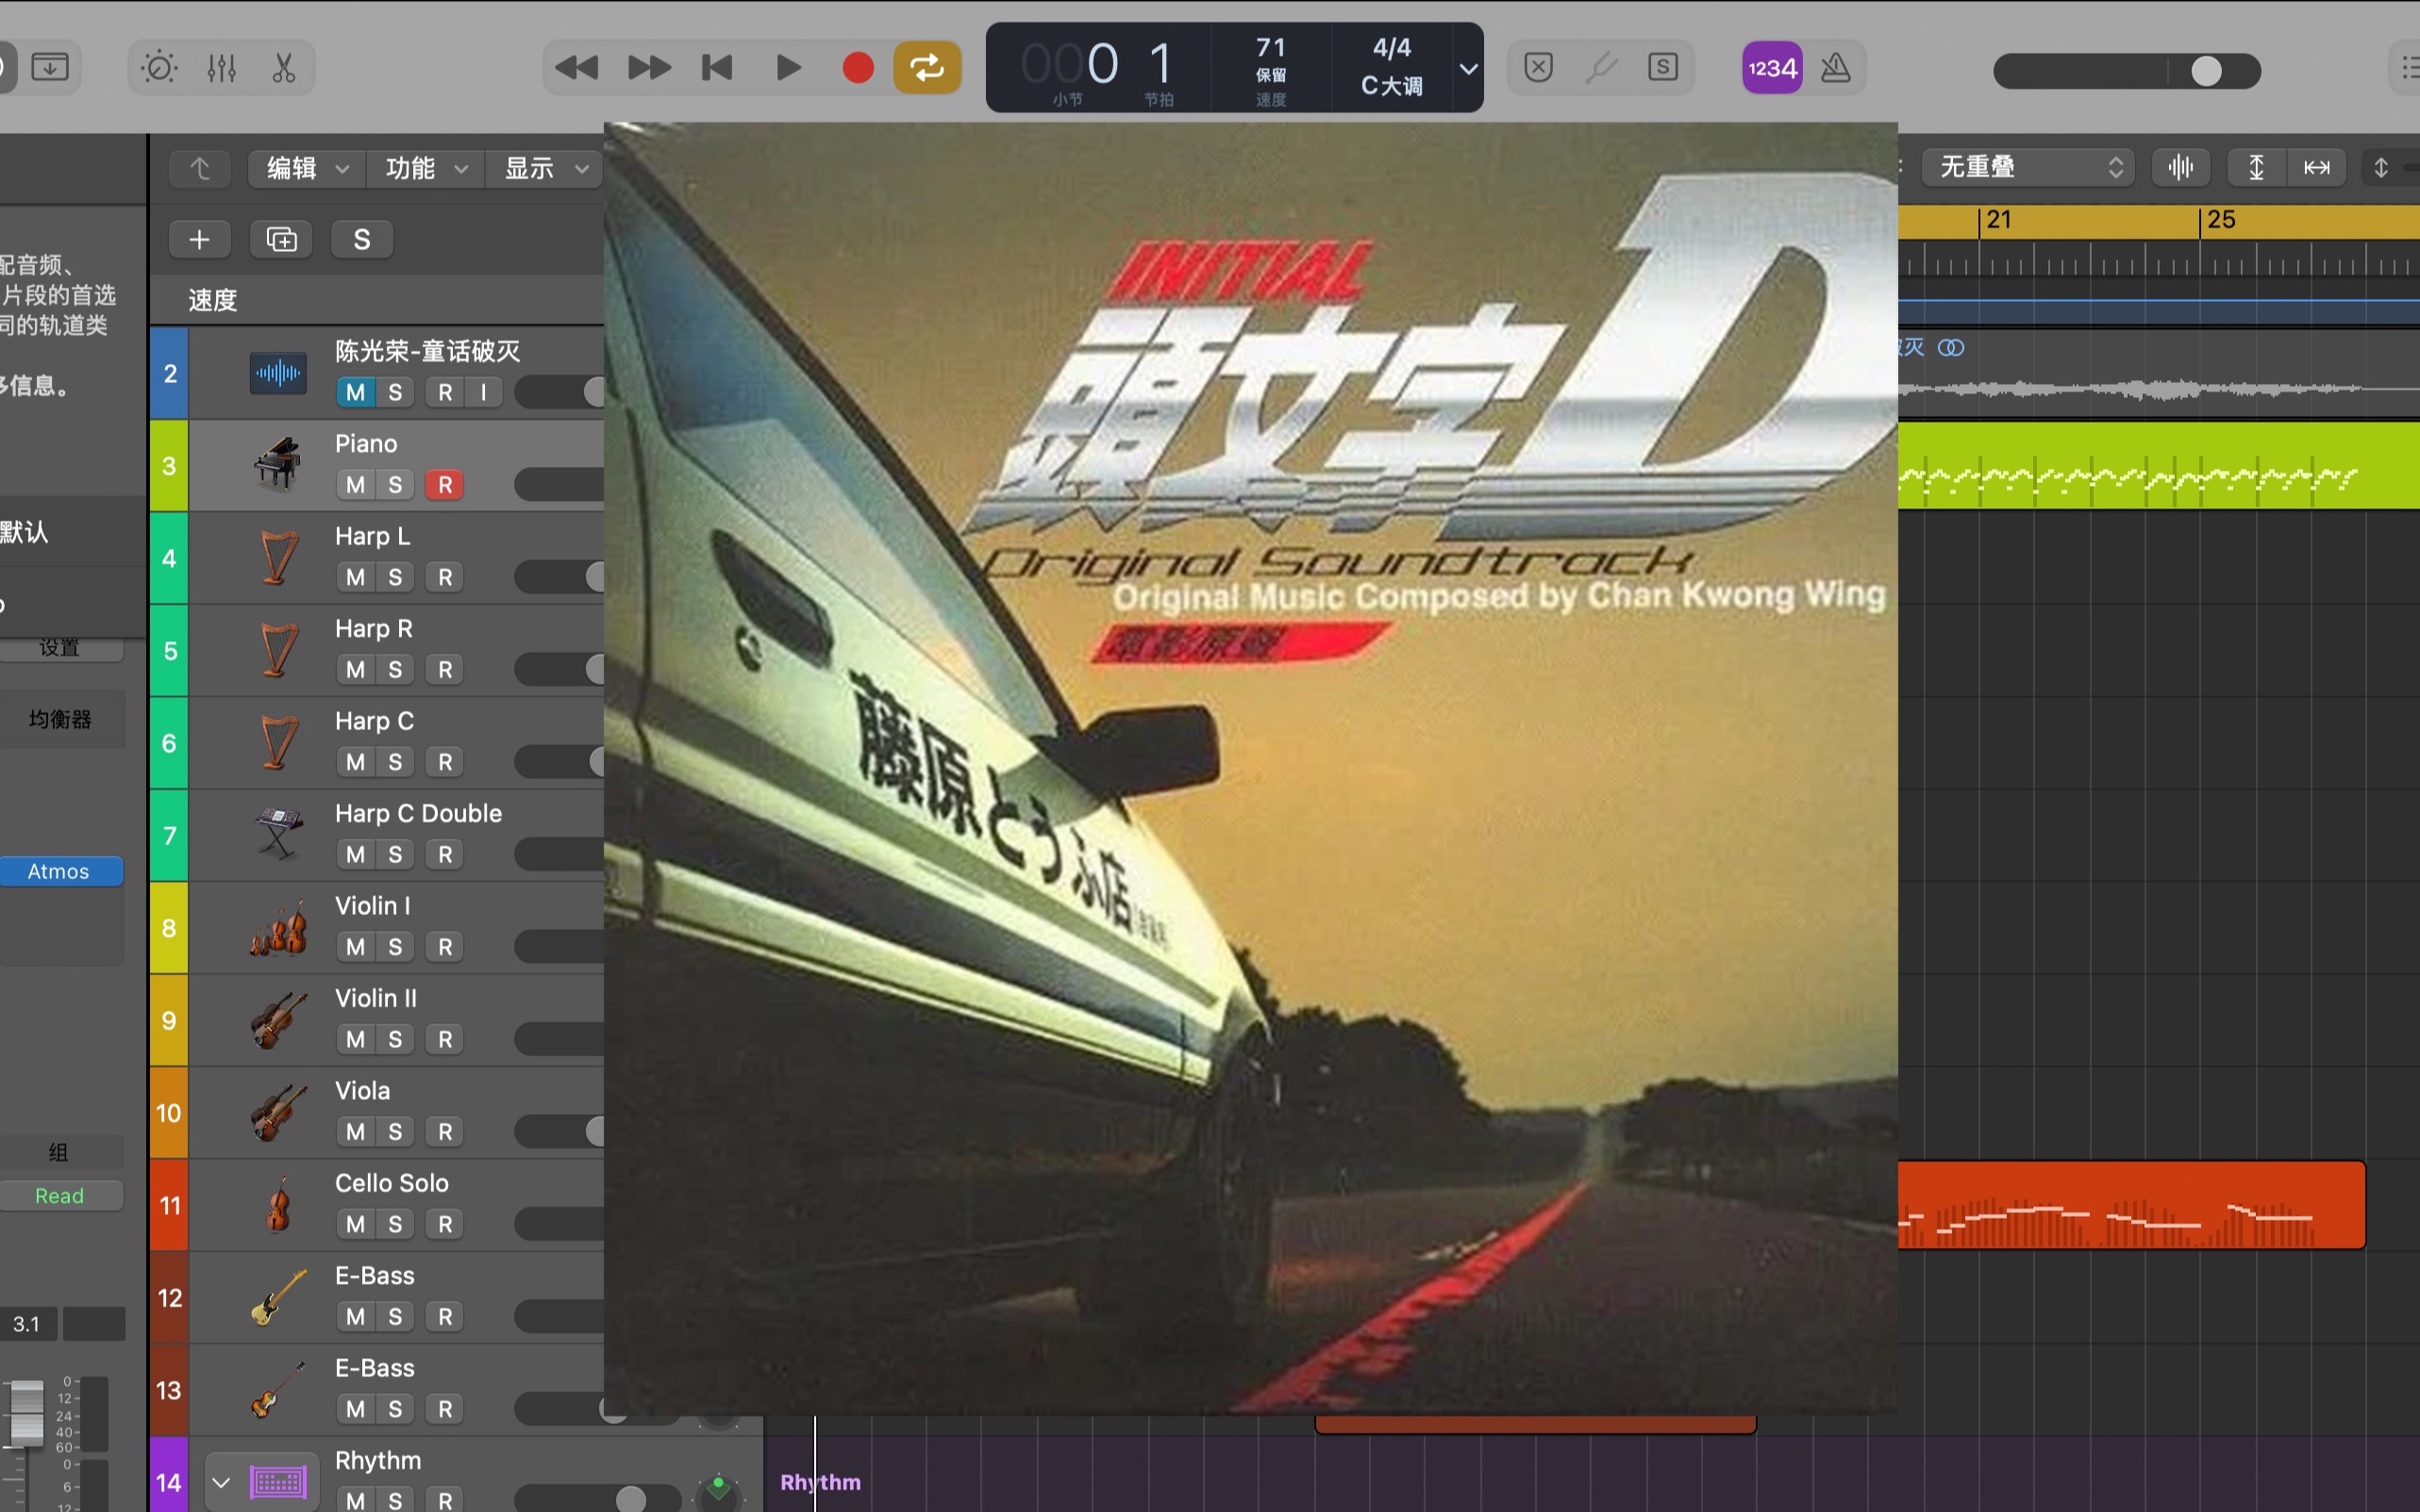
Task: Click the Viola track instrument icon
Action: (x=279, y=1112)
